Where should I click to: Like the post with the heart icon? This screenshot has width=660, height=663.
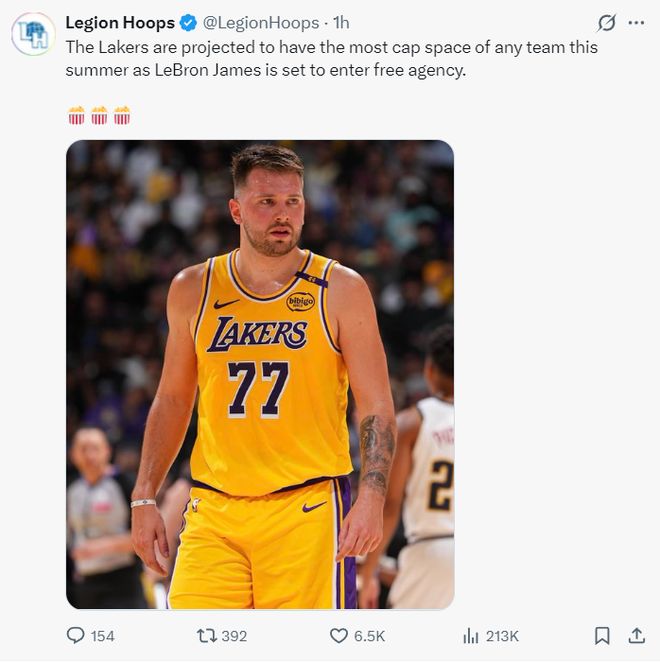point(338,636)
